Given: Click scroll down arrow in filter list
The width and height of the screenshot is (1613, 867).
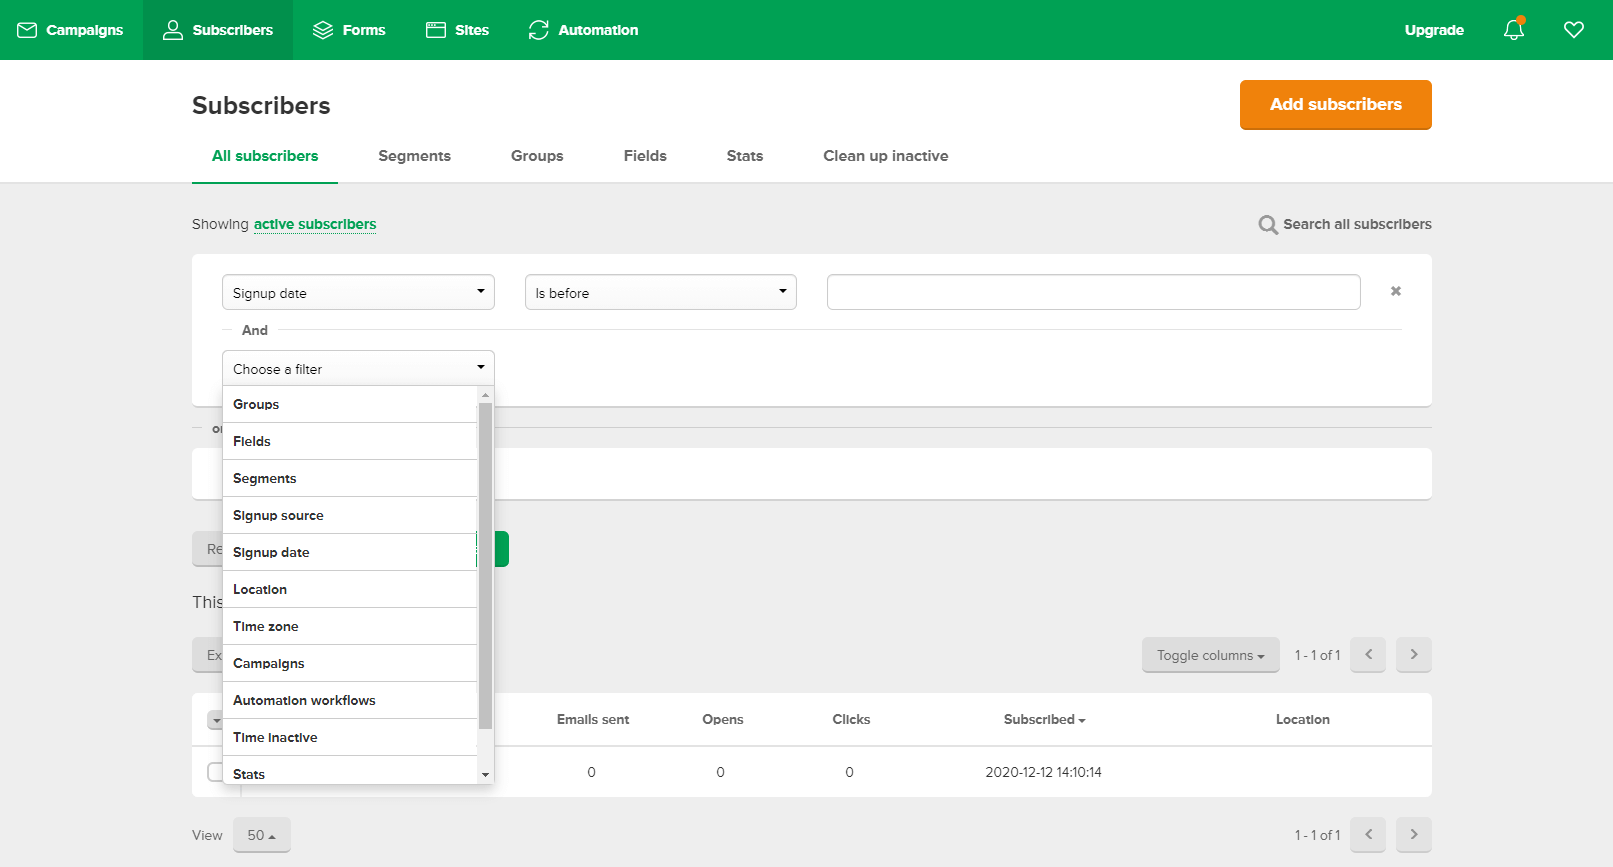Looking at the screenshot, I should (x=485, y=775).
